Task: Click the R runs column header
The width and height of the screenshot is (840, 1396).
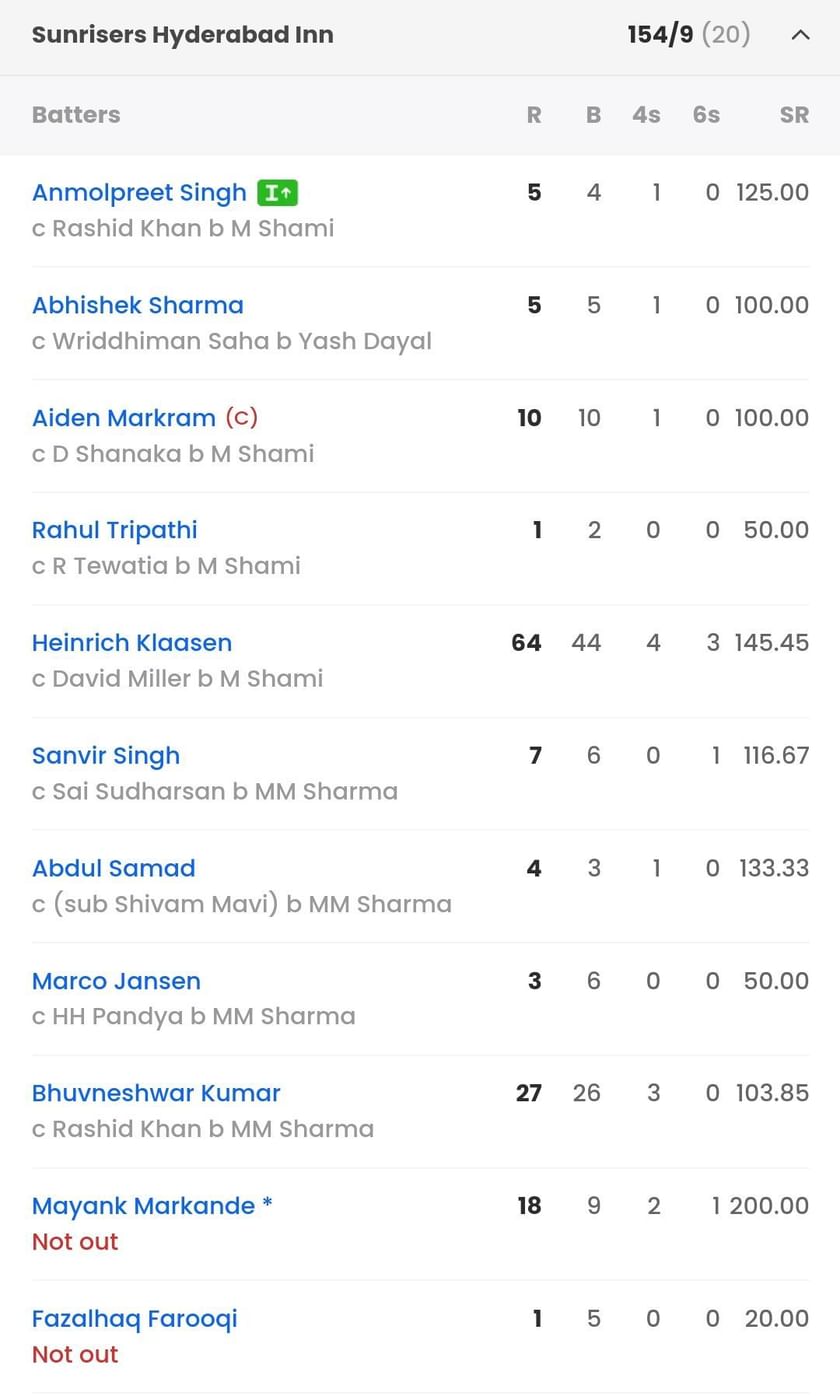Action: [x=534, y=114]
